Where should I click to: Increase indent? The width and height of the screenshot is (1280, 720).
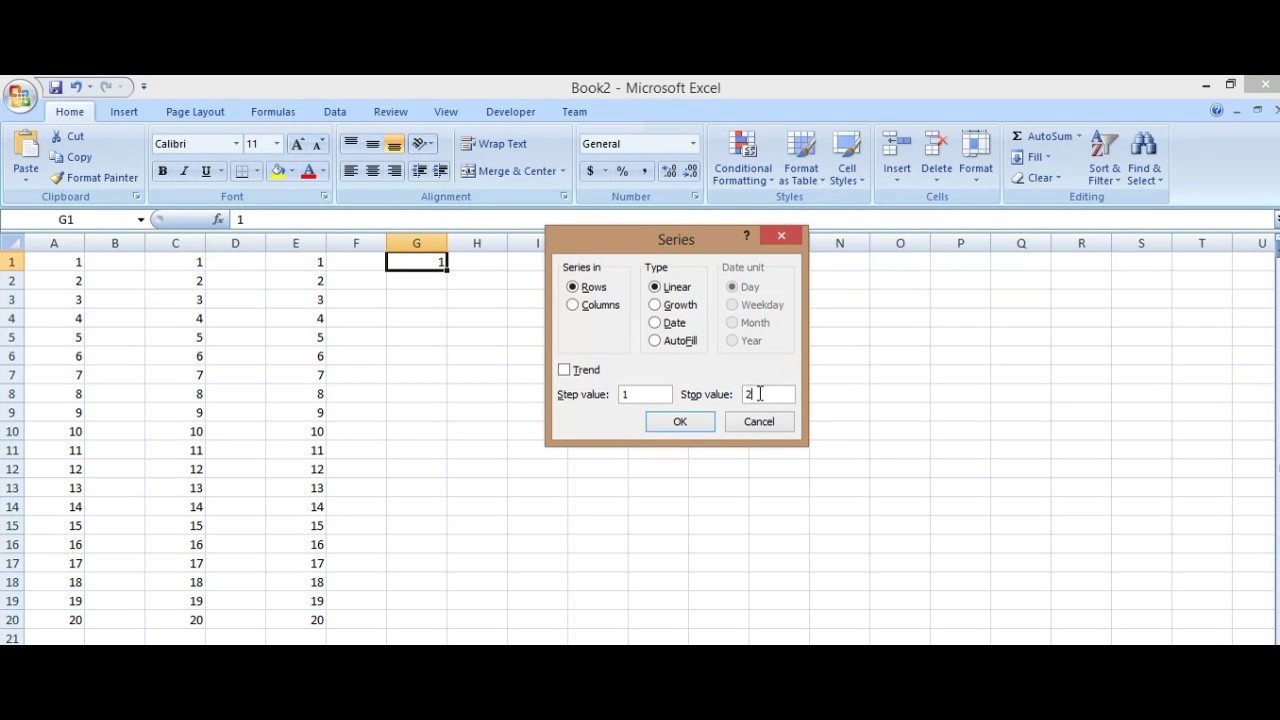coord(440,172)
